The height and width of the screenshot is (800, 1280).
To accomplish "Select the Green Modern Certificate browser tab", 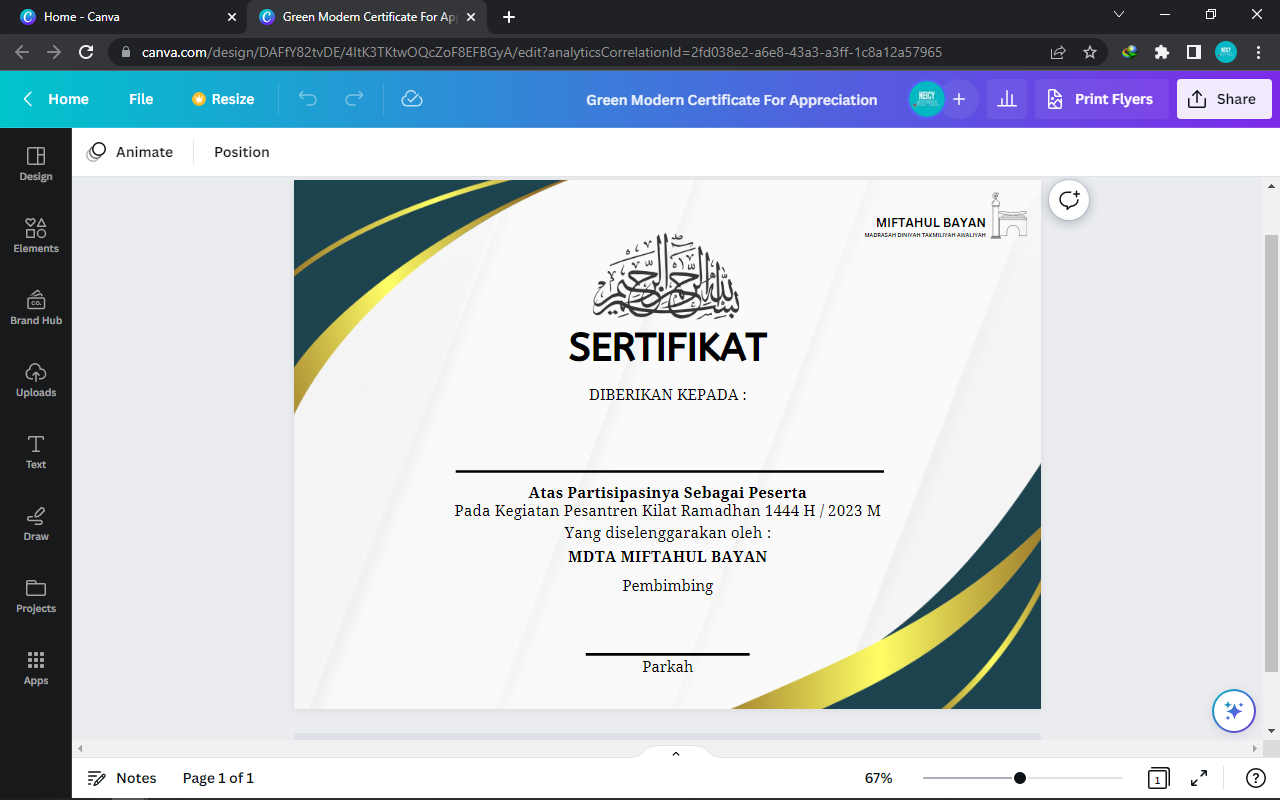I will click(x=367, y=17).
